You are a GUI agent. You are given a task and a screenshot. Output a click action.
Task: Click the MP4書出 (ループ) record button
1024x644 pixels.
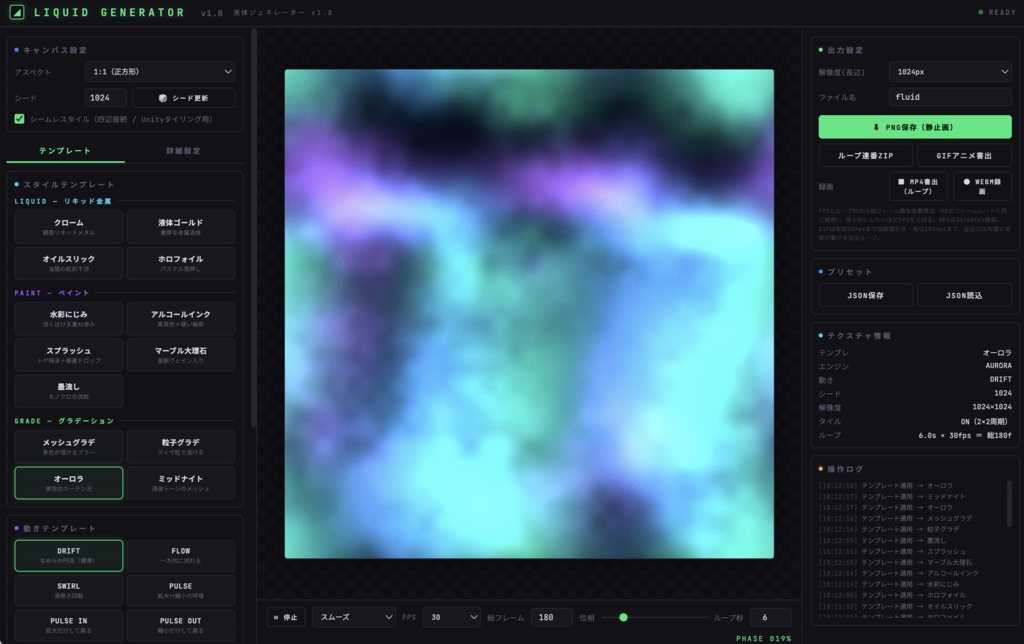pos(918,187)
